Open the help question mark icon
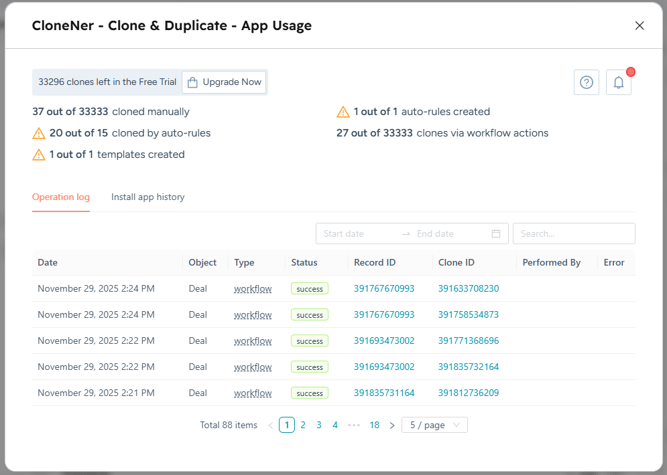Viewport: 667px width, 475px height. click(x=586, y=82)
